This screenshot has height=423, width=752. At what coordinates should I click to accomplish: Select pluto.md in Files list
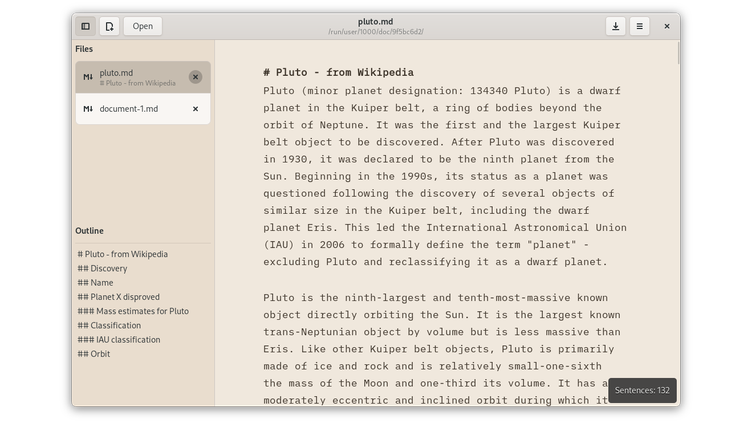pyautogui.click(x=136, y=77)
